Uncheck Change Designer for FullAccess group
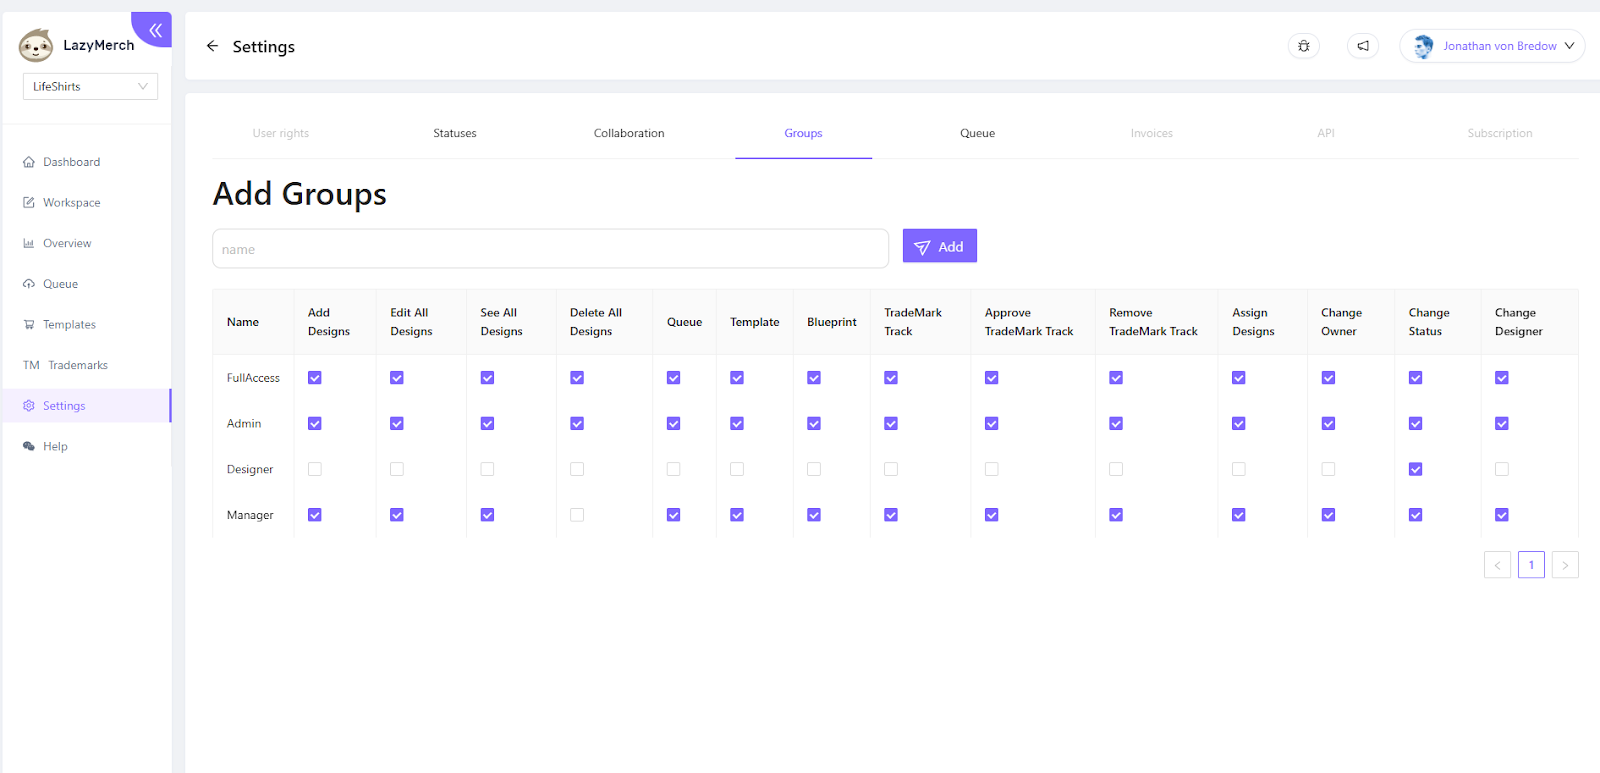This screenshot has height=773, width=1600. coord(1502,378)
